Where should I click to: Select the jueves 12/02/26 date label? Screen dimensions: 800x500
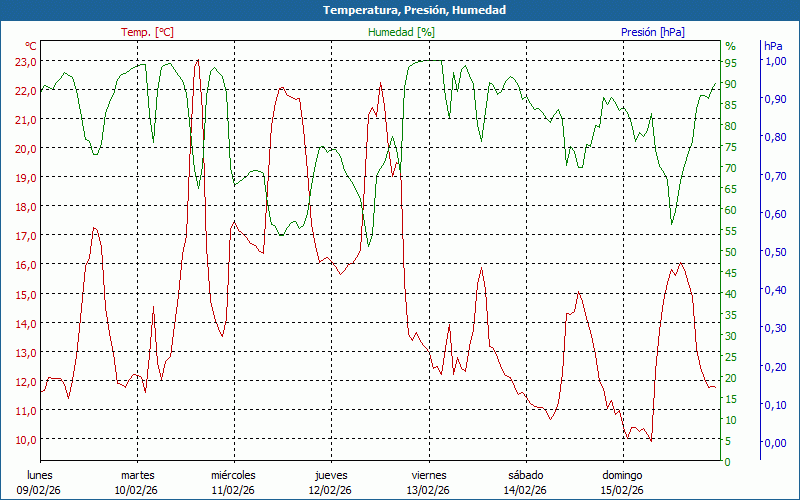(x=330, y=482)
